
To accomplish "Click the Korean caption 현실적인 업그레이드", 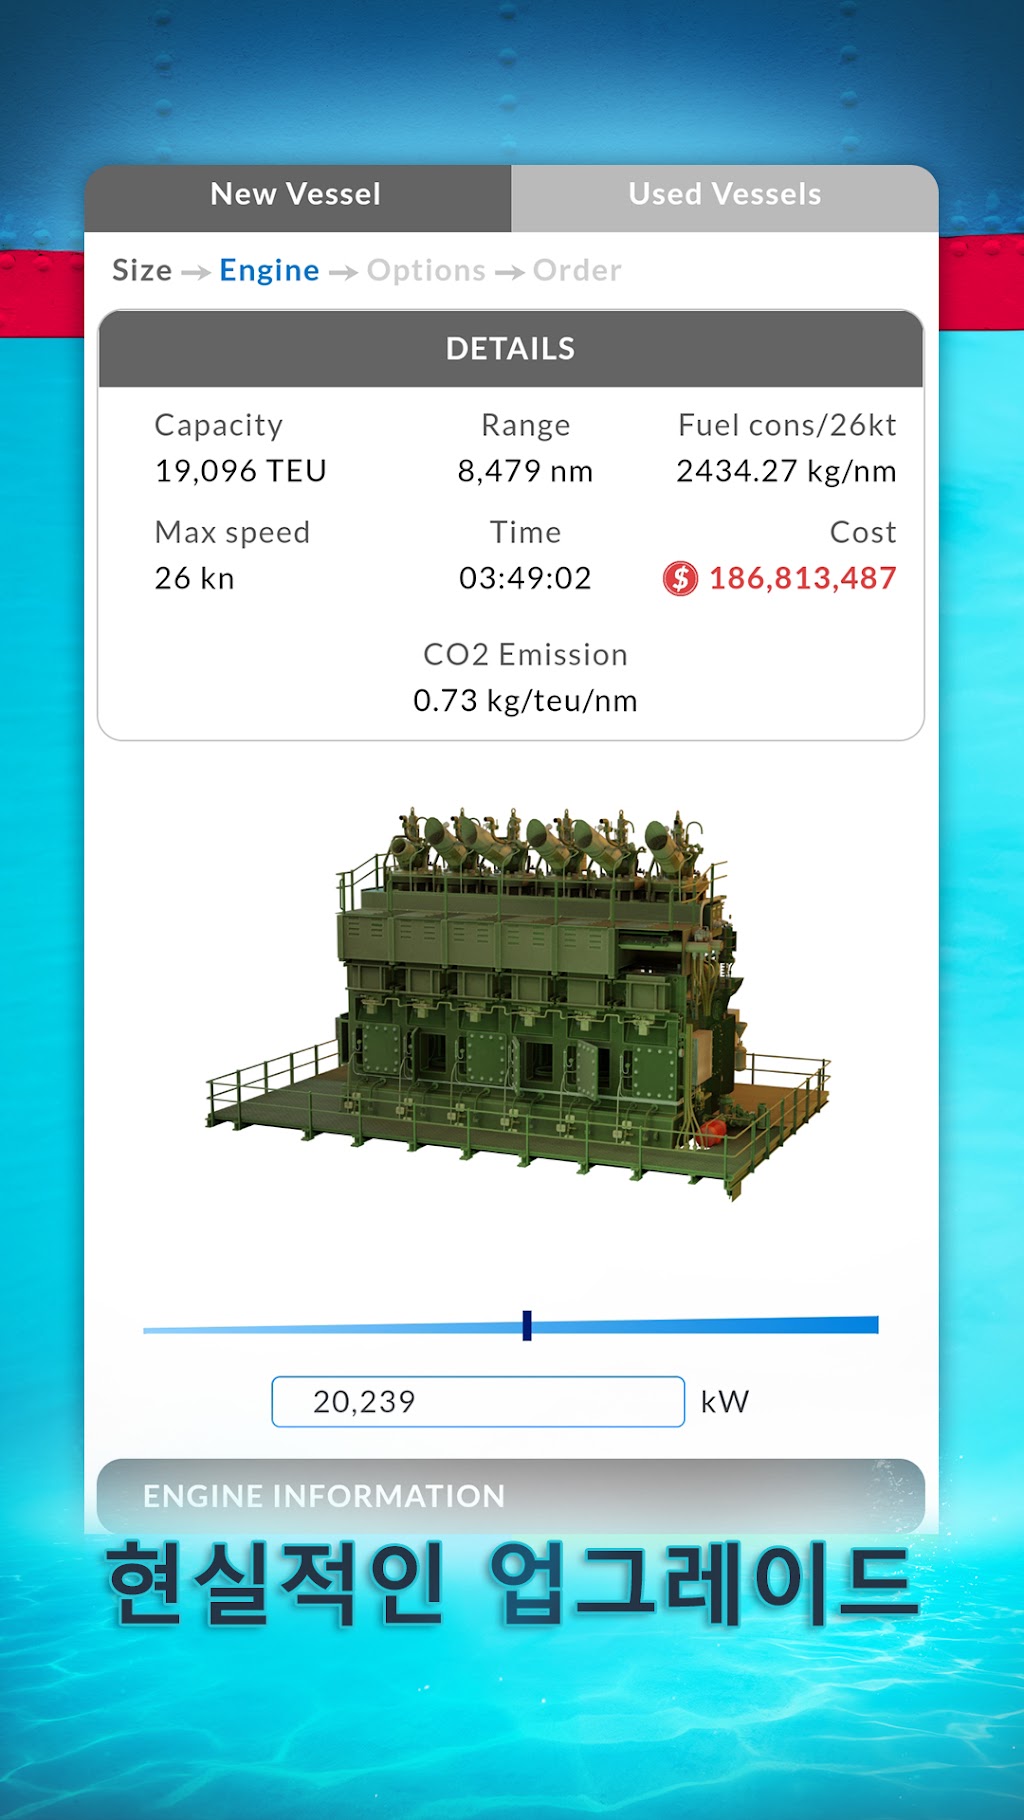I will [x=511, y=1584].
